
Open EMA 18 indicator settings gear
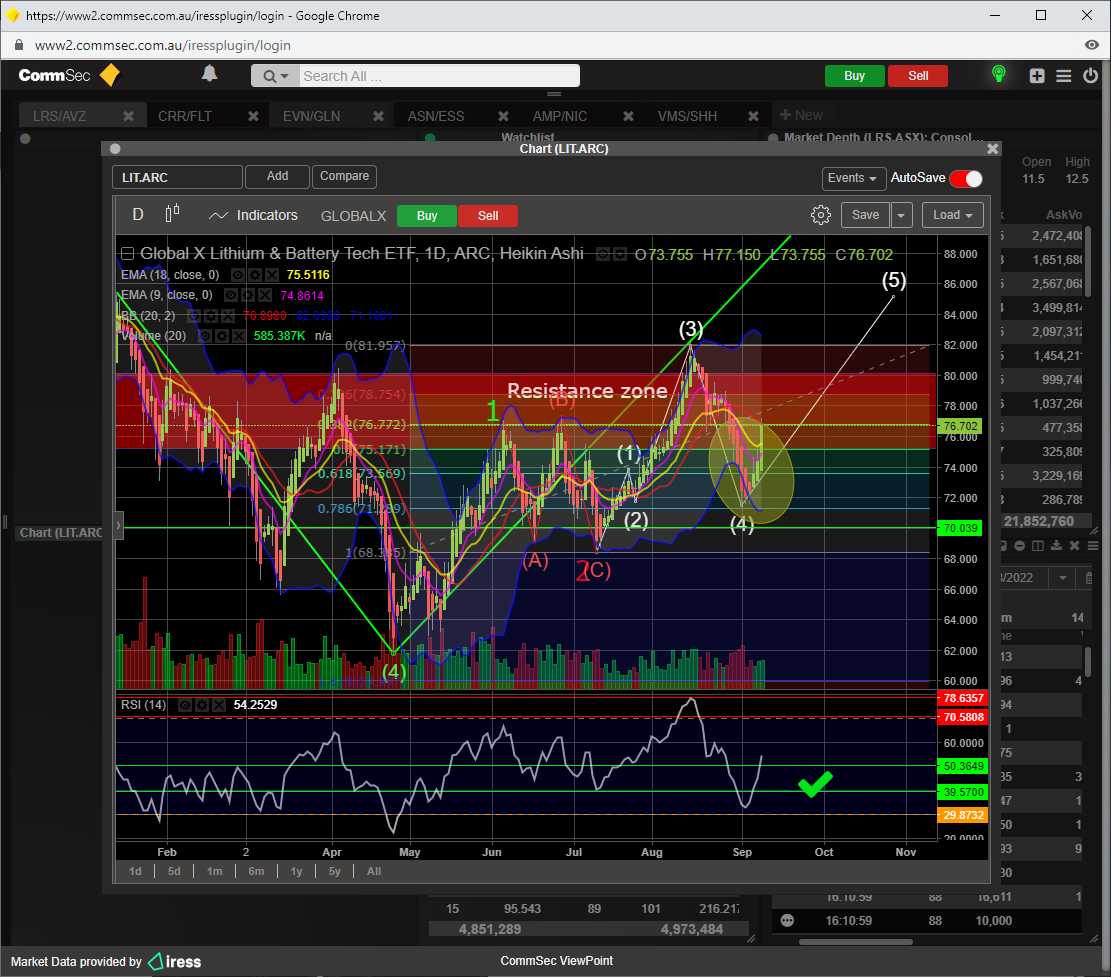click(255, 275)
